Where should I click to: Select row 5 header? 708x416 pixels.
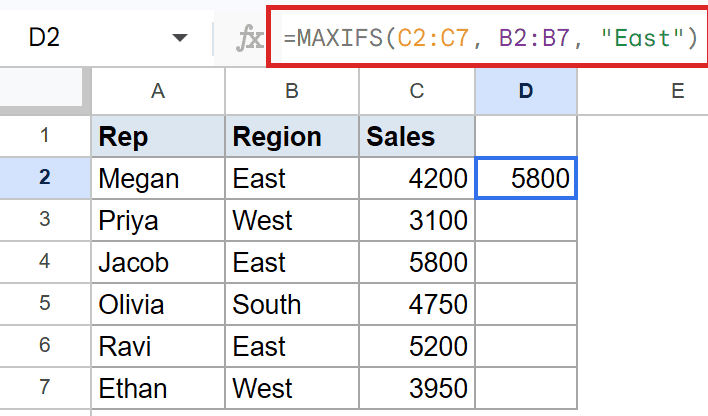click(x=45, y=304)
